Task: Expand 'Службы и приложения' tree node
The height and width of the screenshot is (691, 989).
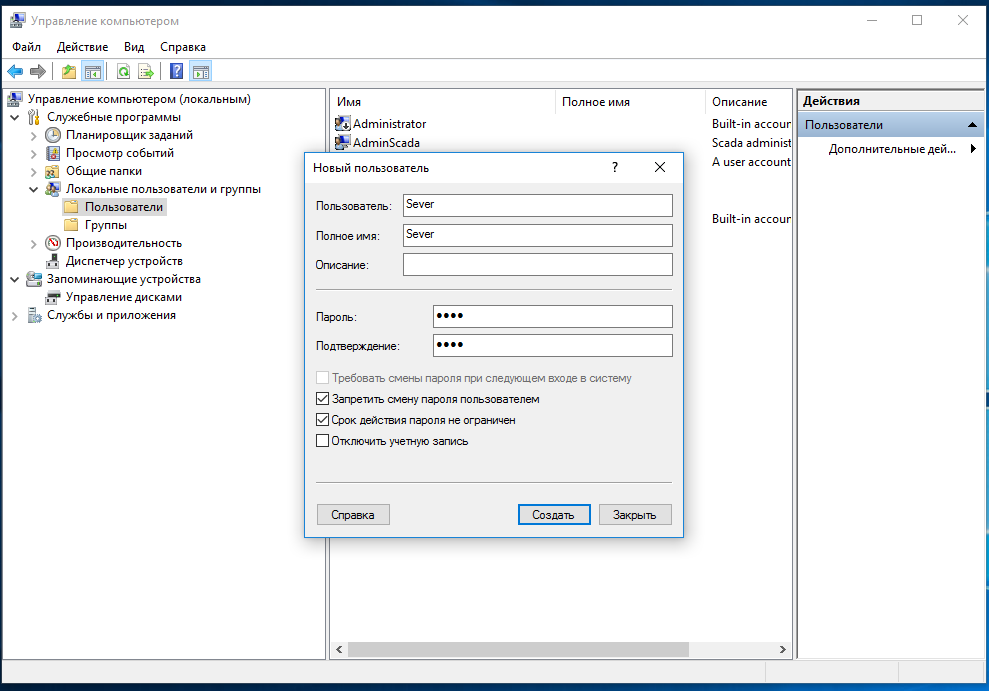Action: tap(15, 315)
